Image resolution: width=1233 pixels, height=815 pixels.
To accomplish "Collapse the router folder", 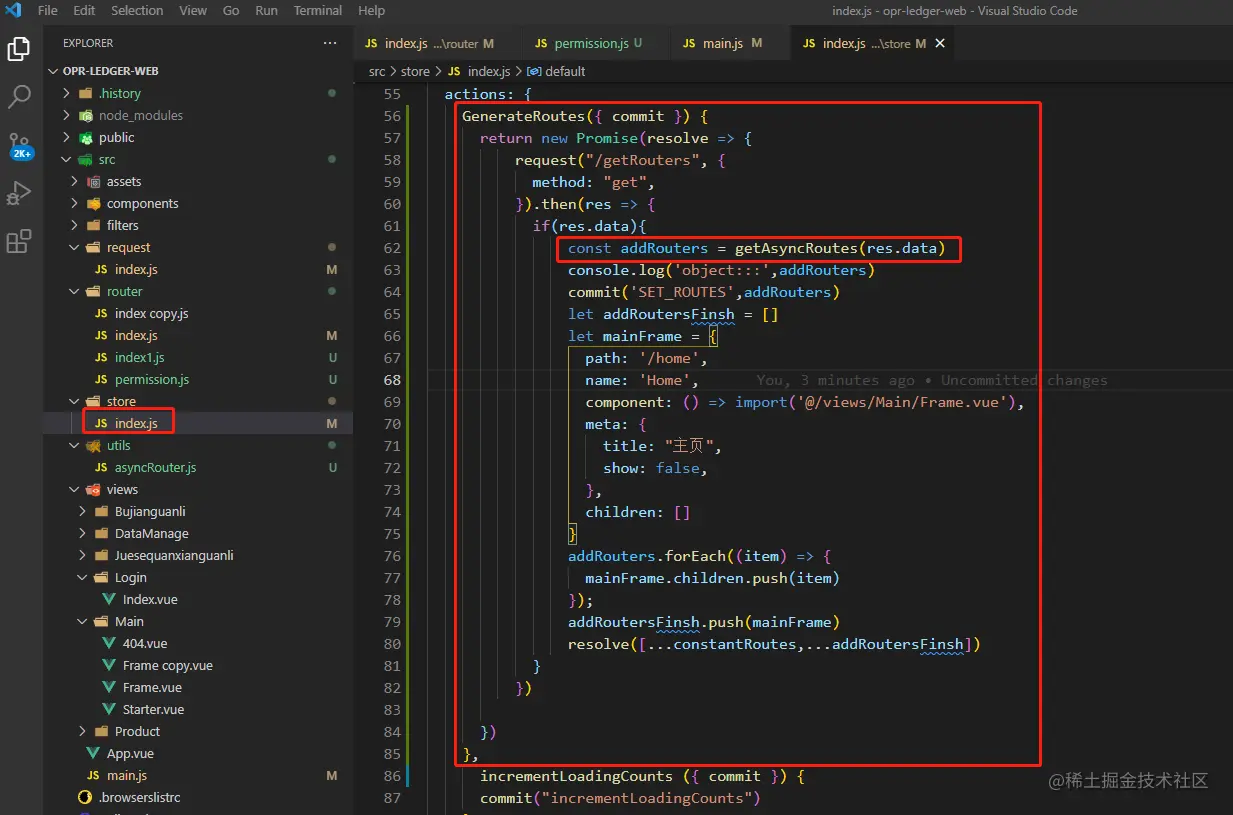I will [x=74, y=291].
